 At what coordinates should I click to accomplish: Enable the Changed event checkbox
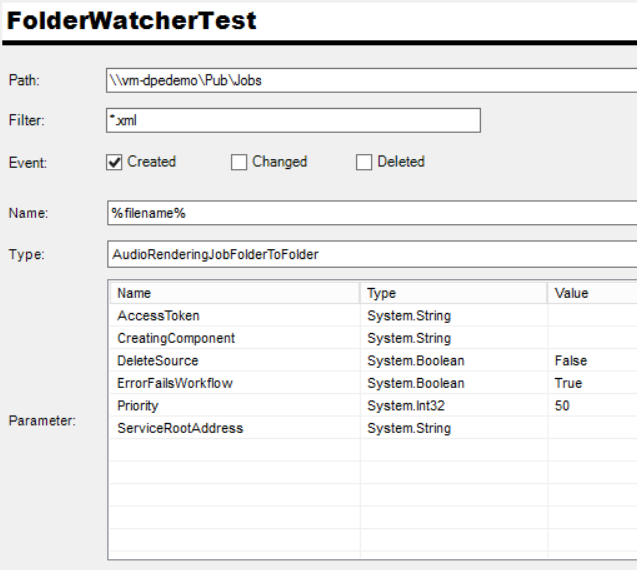coord(239,162)
